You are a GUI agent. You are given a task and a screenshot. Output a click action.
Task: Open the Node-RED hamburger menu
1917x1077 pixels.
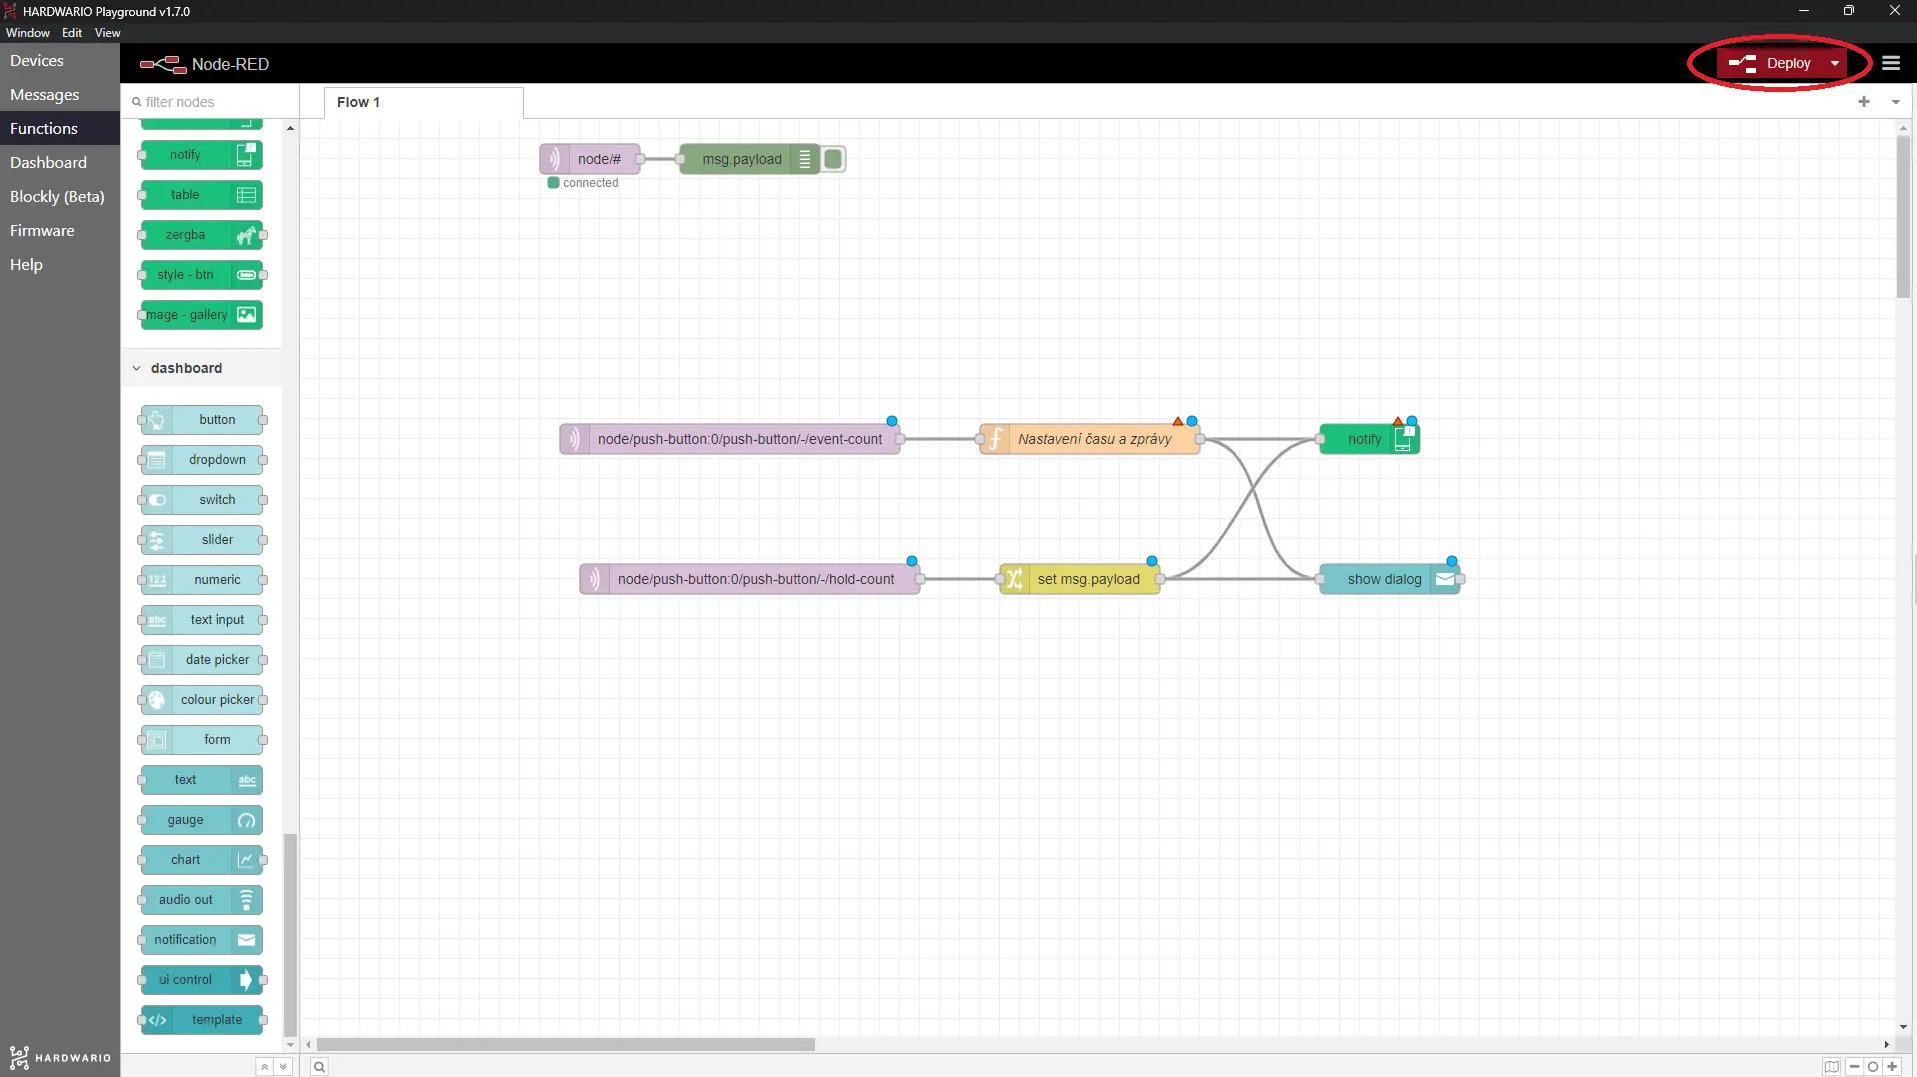[1890, 63]
